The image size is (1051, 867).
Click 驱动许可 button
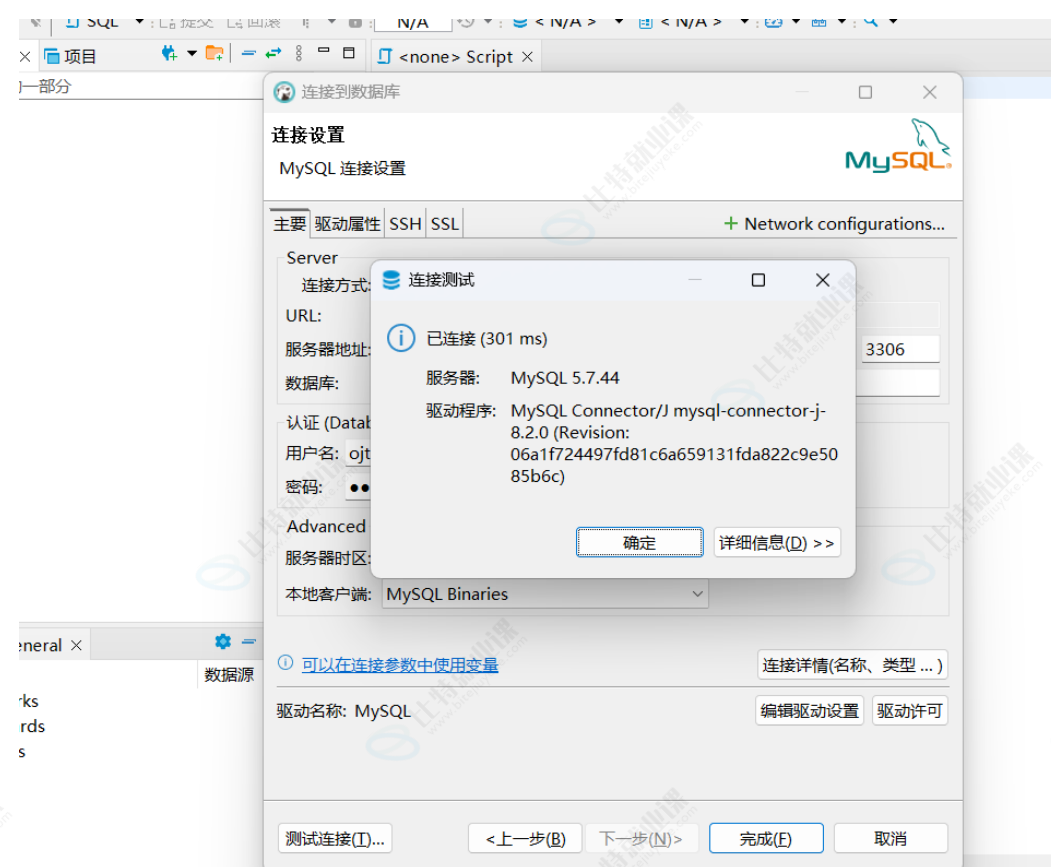[910, 711]
